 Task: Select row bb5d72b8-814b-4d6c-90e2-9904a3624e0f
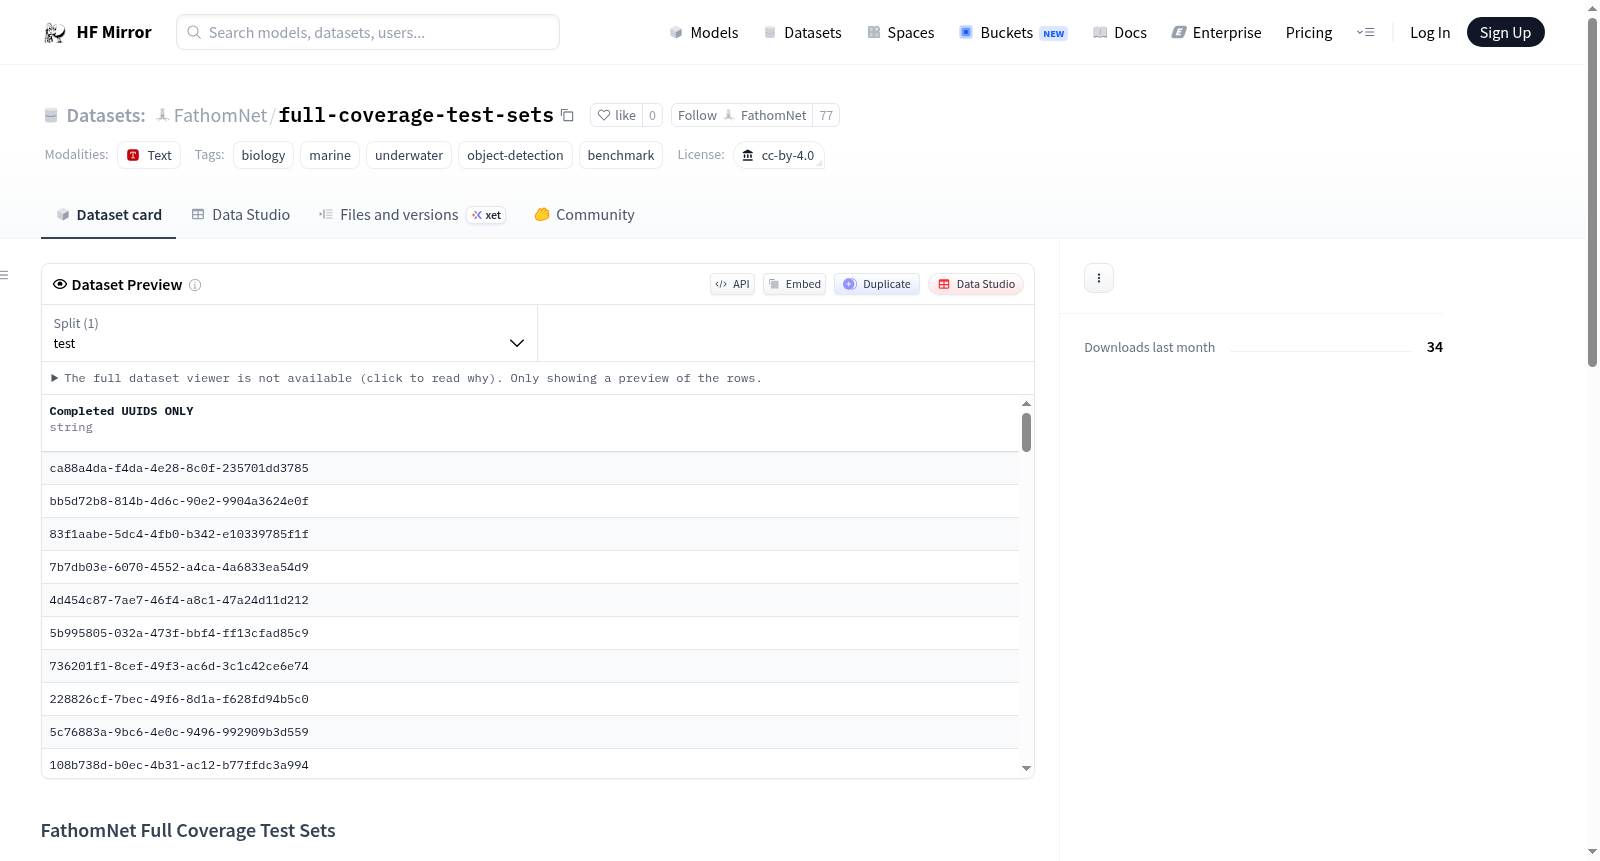[x=530, y=501]
